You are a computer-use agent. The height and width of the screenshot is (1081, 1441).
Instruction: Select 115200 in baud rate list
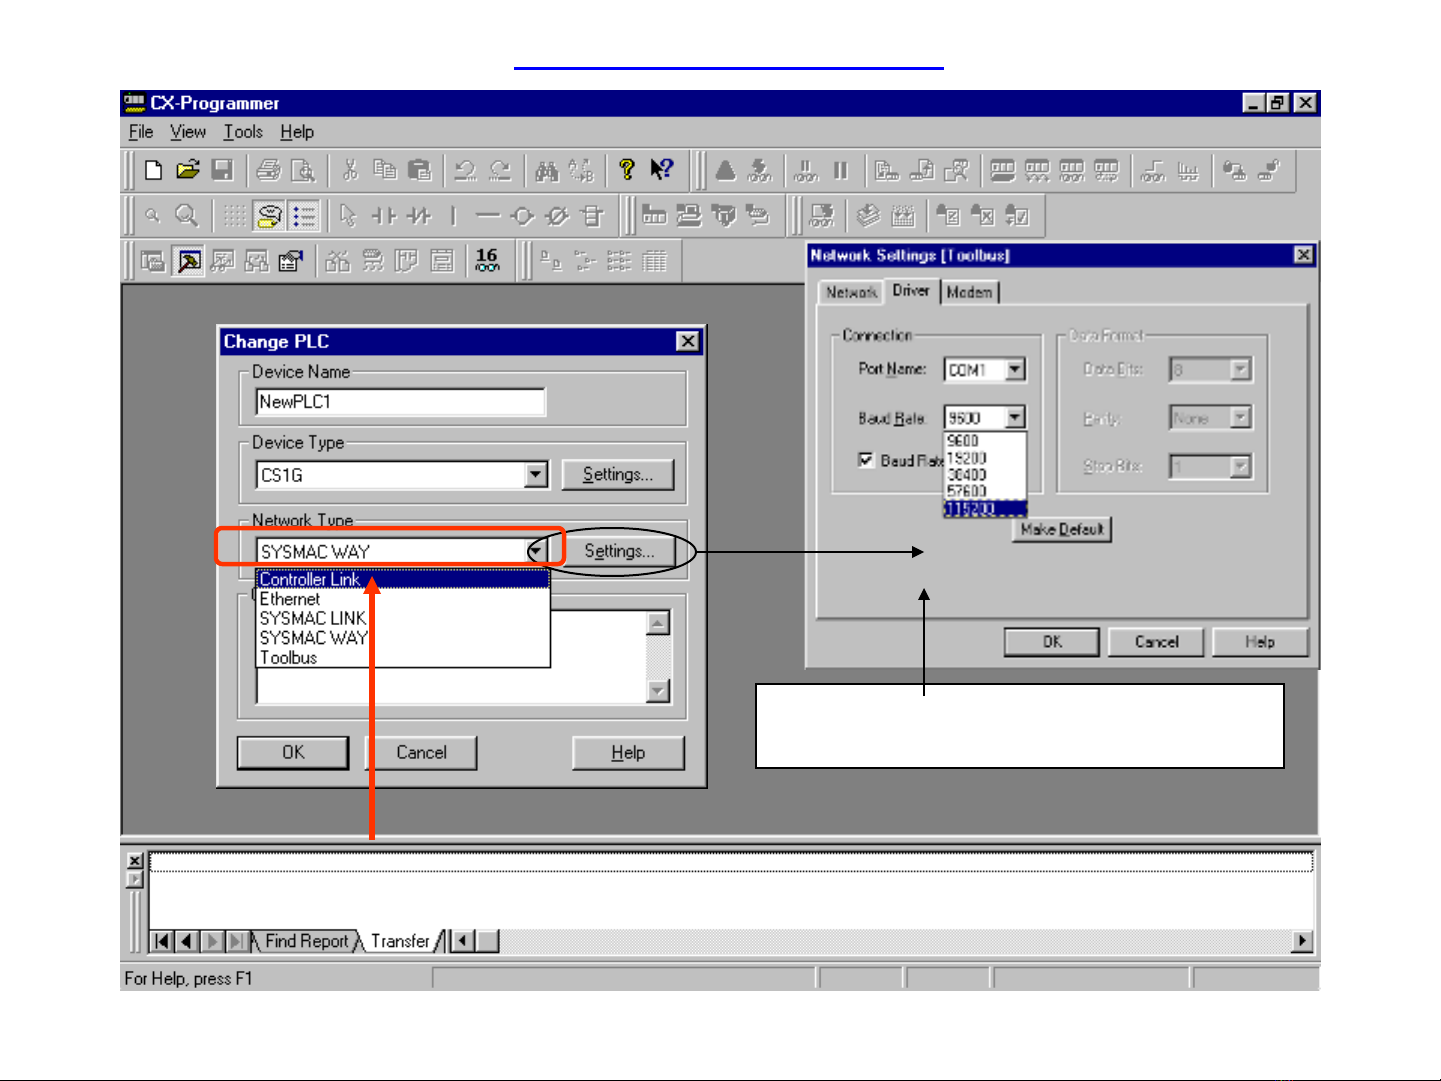point(985,509)
